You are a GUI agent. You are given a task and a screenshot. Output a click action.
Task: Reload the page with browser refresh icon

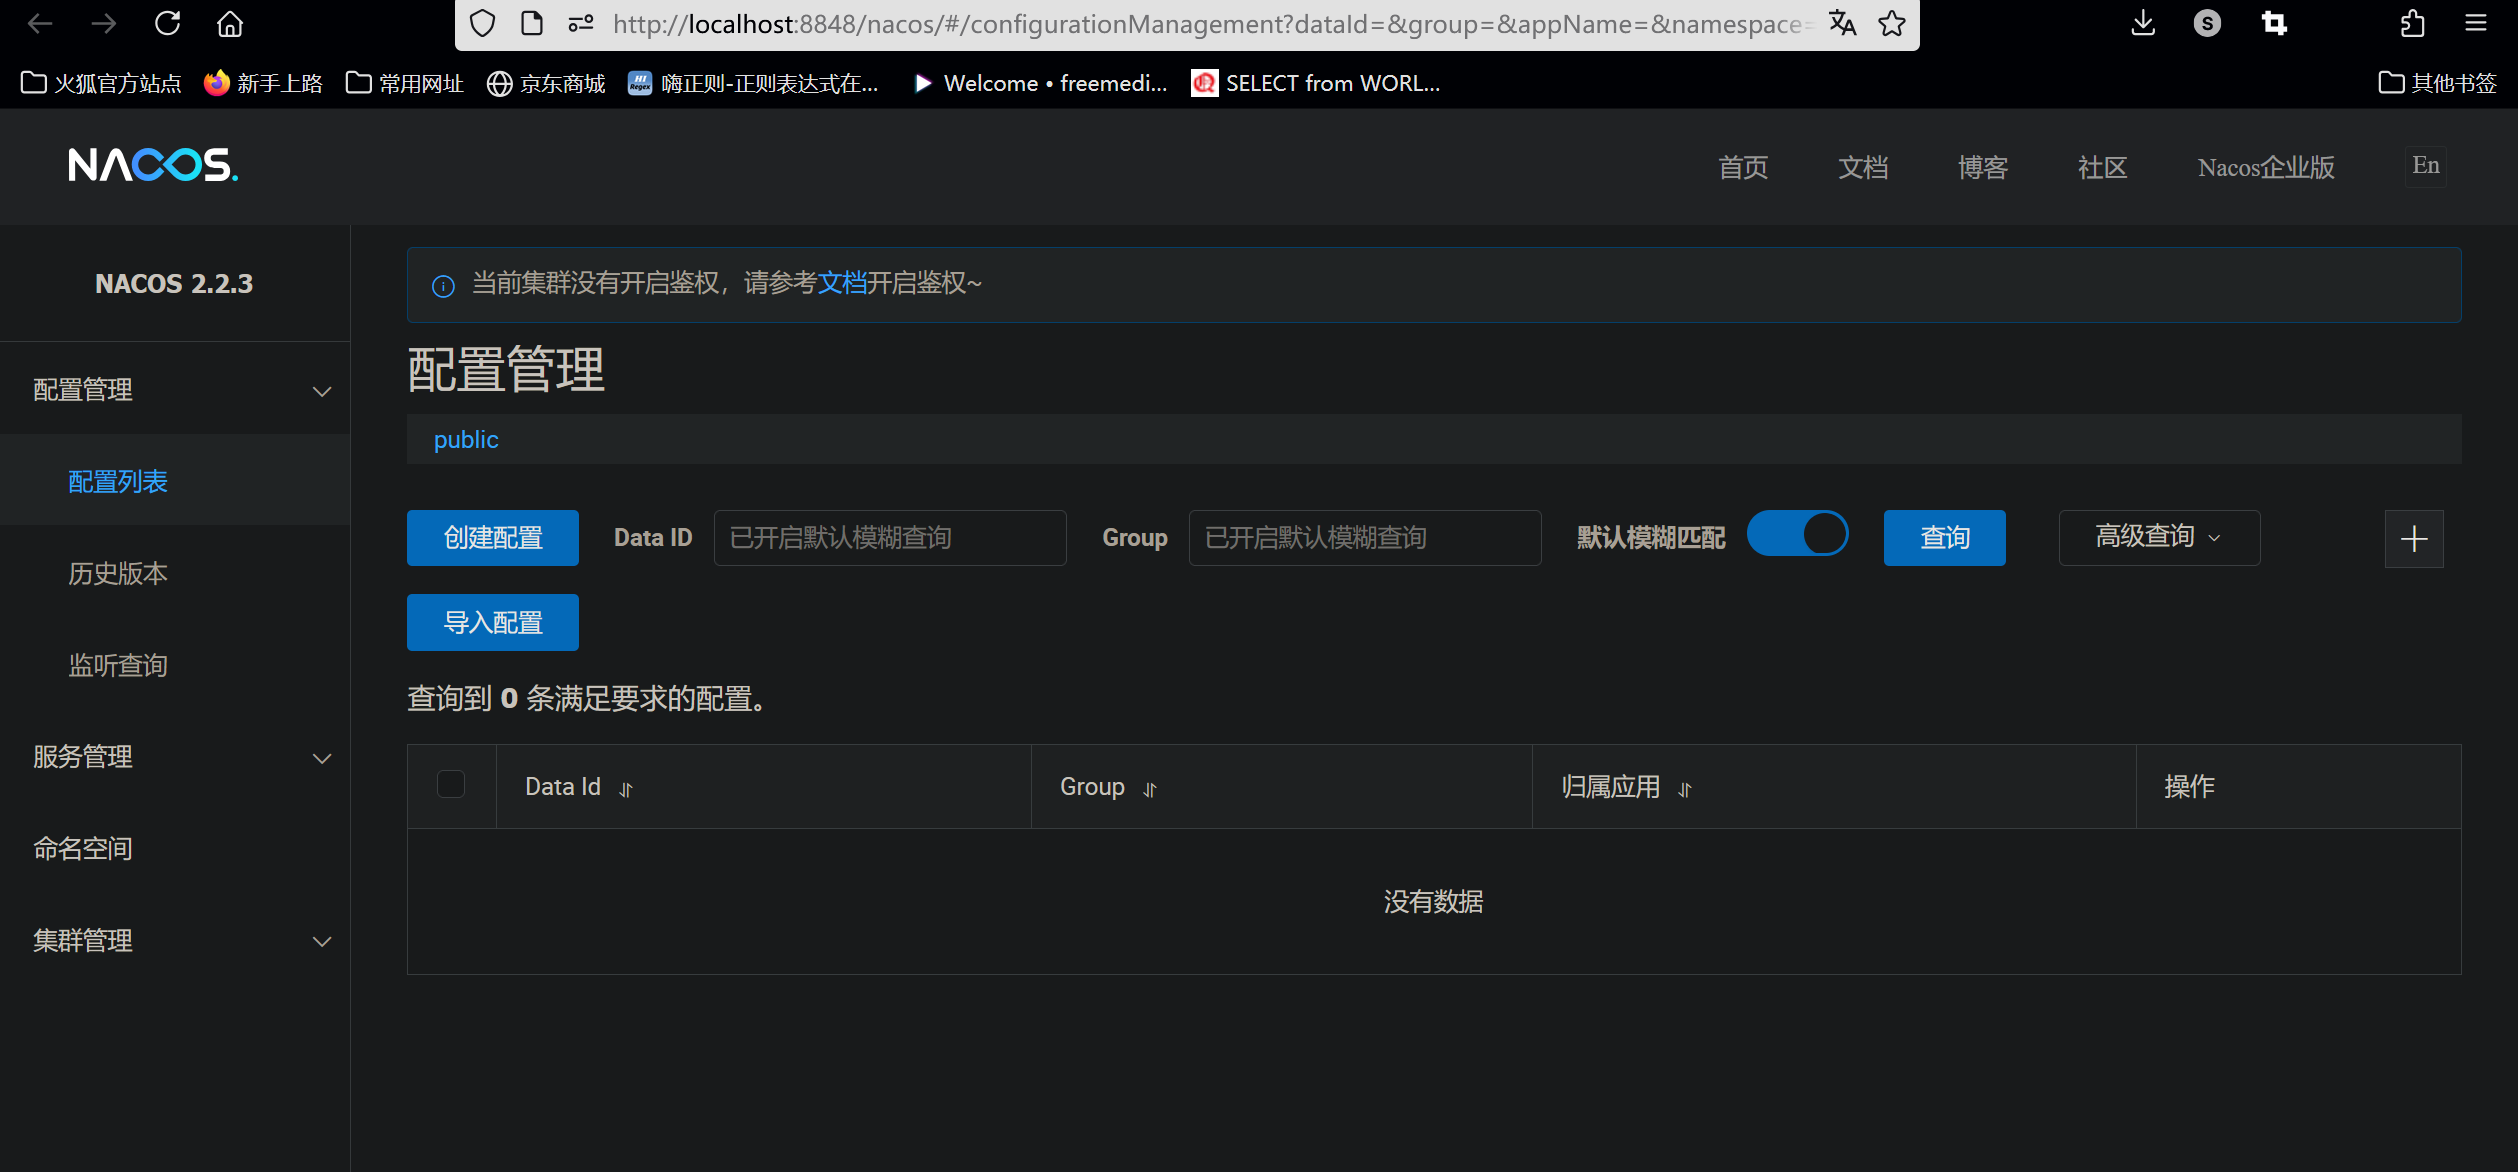167,23
